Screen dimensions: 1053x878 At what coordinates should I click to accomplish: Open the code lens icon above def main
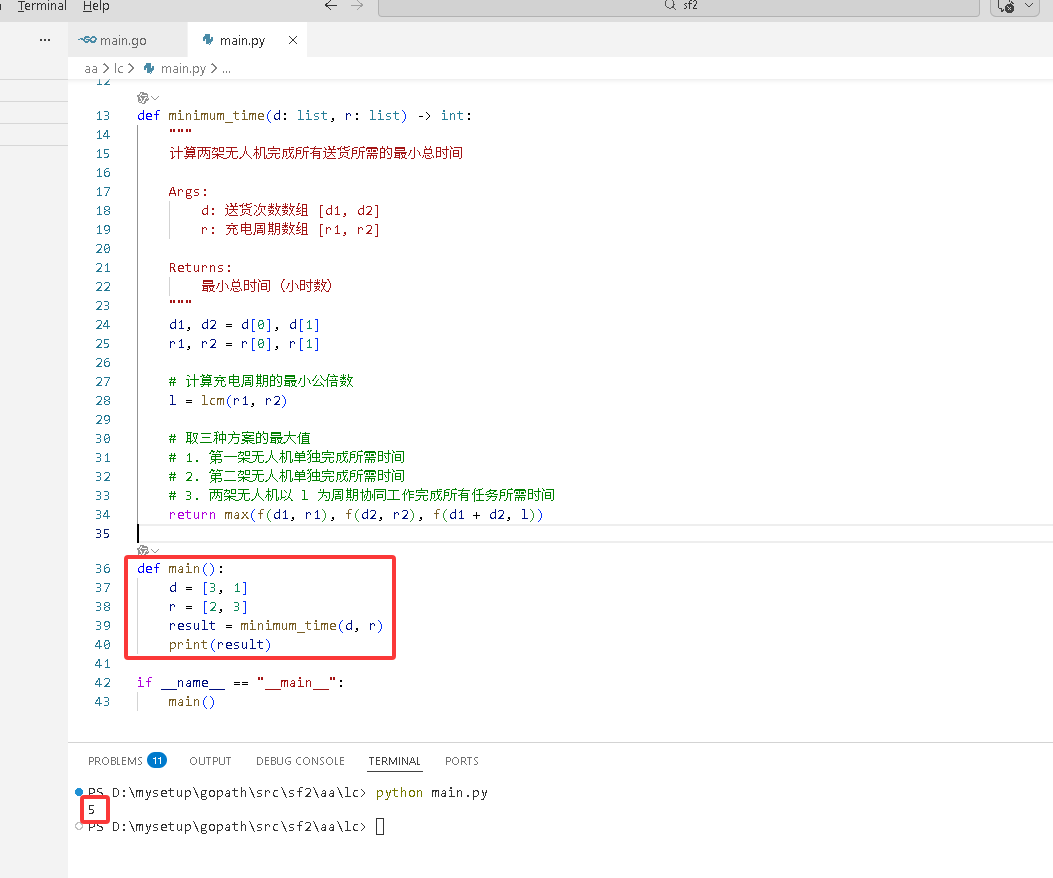[142, 550]
